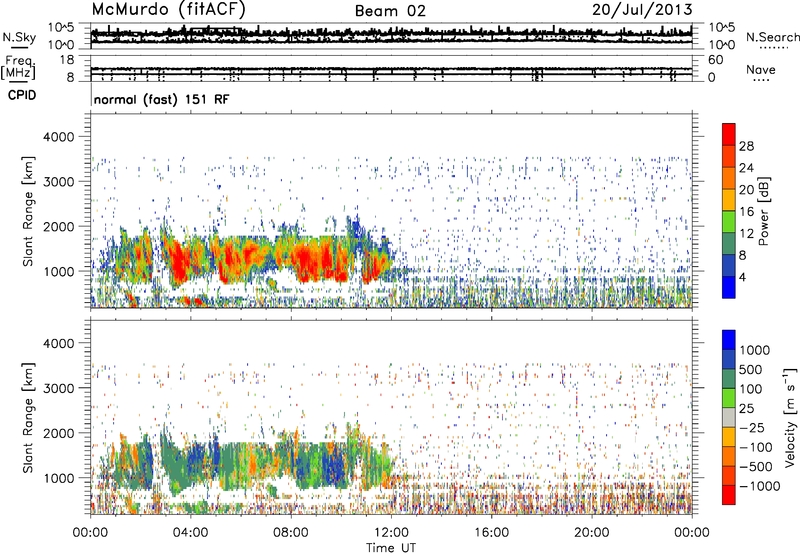Viewport: 800px width, 554px height.
Task: Select the 'N.Search' legend label
Action: tap(772, 37)
